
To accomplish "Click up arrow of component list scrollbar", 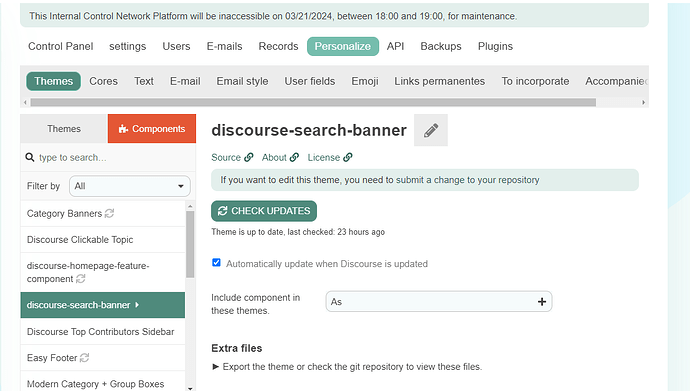I will 190,206.
